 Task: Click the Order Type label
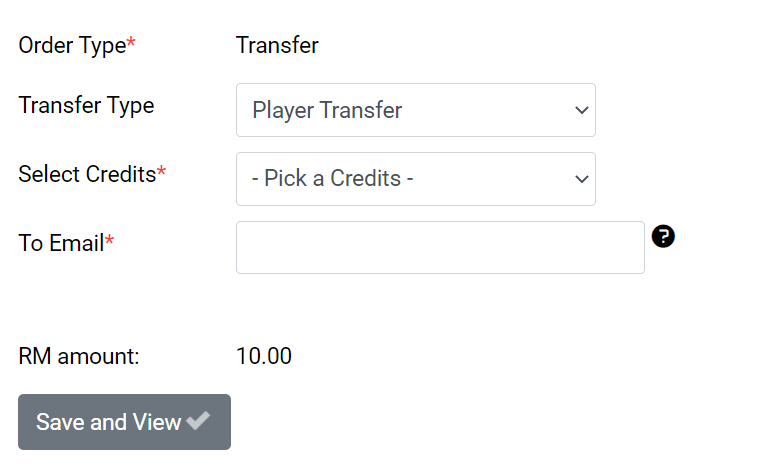tap(72, 46)
